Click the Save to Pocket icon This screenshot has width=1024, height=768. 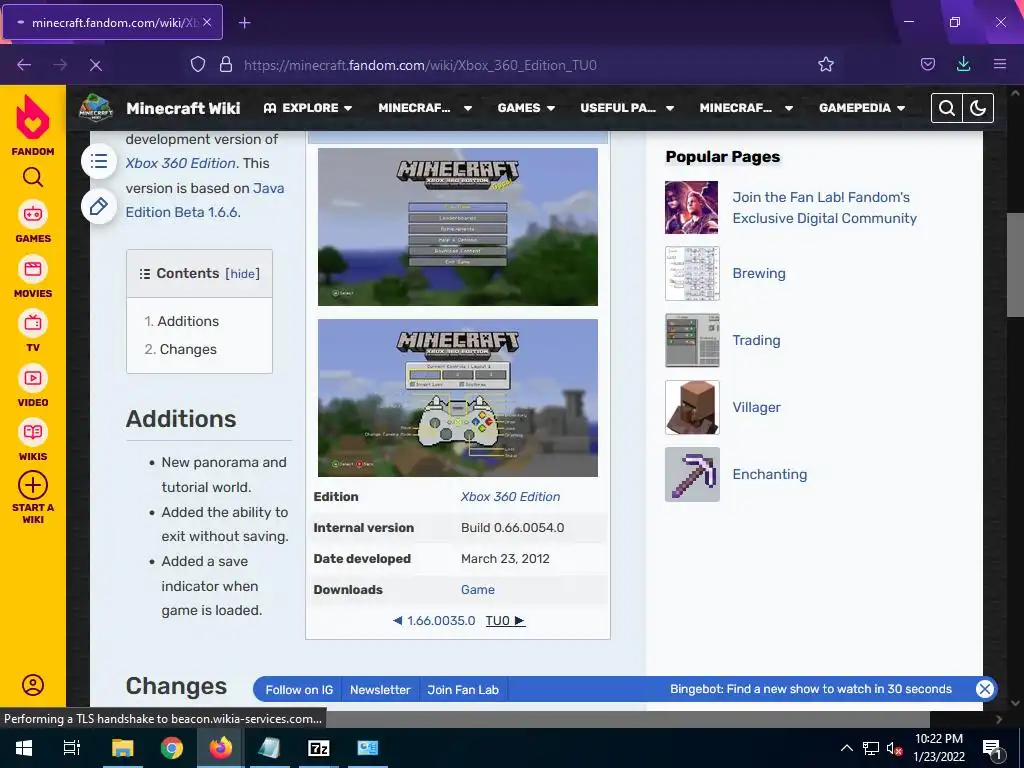point(927,64)
